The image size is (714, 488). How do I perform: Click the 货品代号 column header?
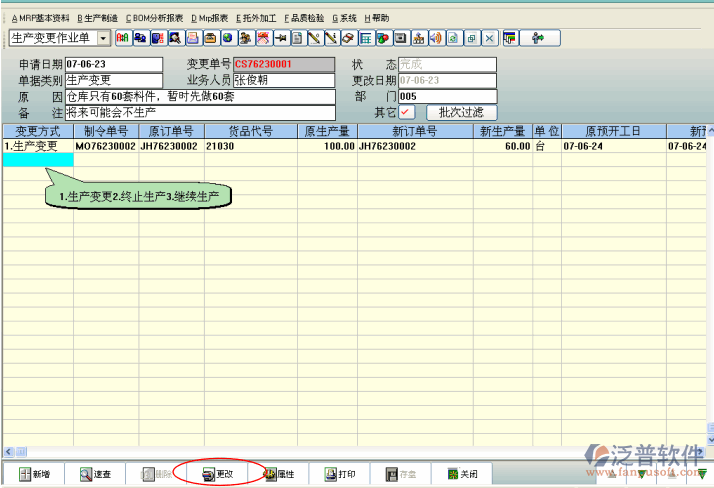[250, 131]
